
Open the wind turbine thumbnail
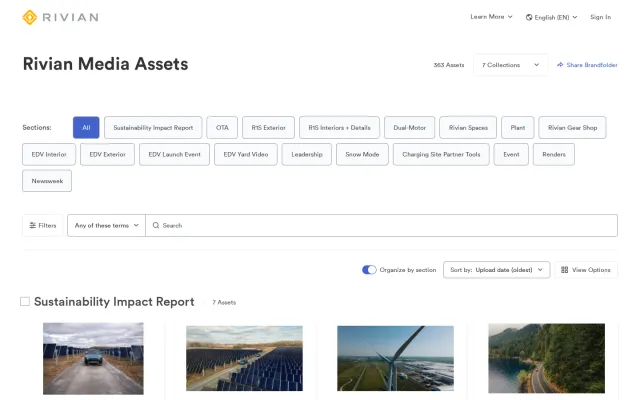(396, 358)
